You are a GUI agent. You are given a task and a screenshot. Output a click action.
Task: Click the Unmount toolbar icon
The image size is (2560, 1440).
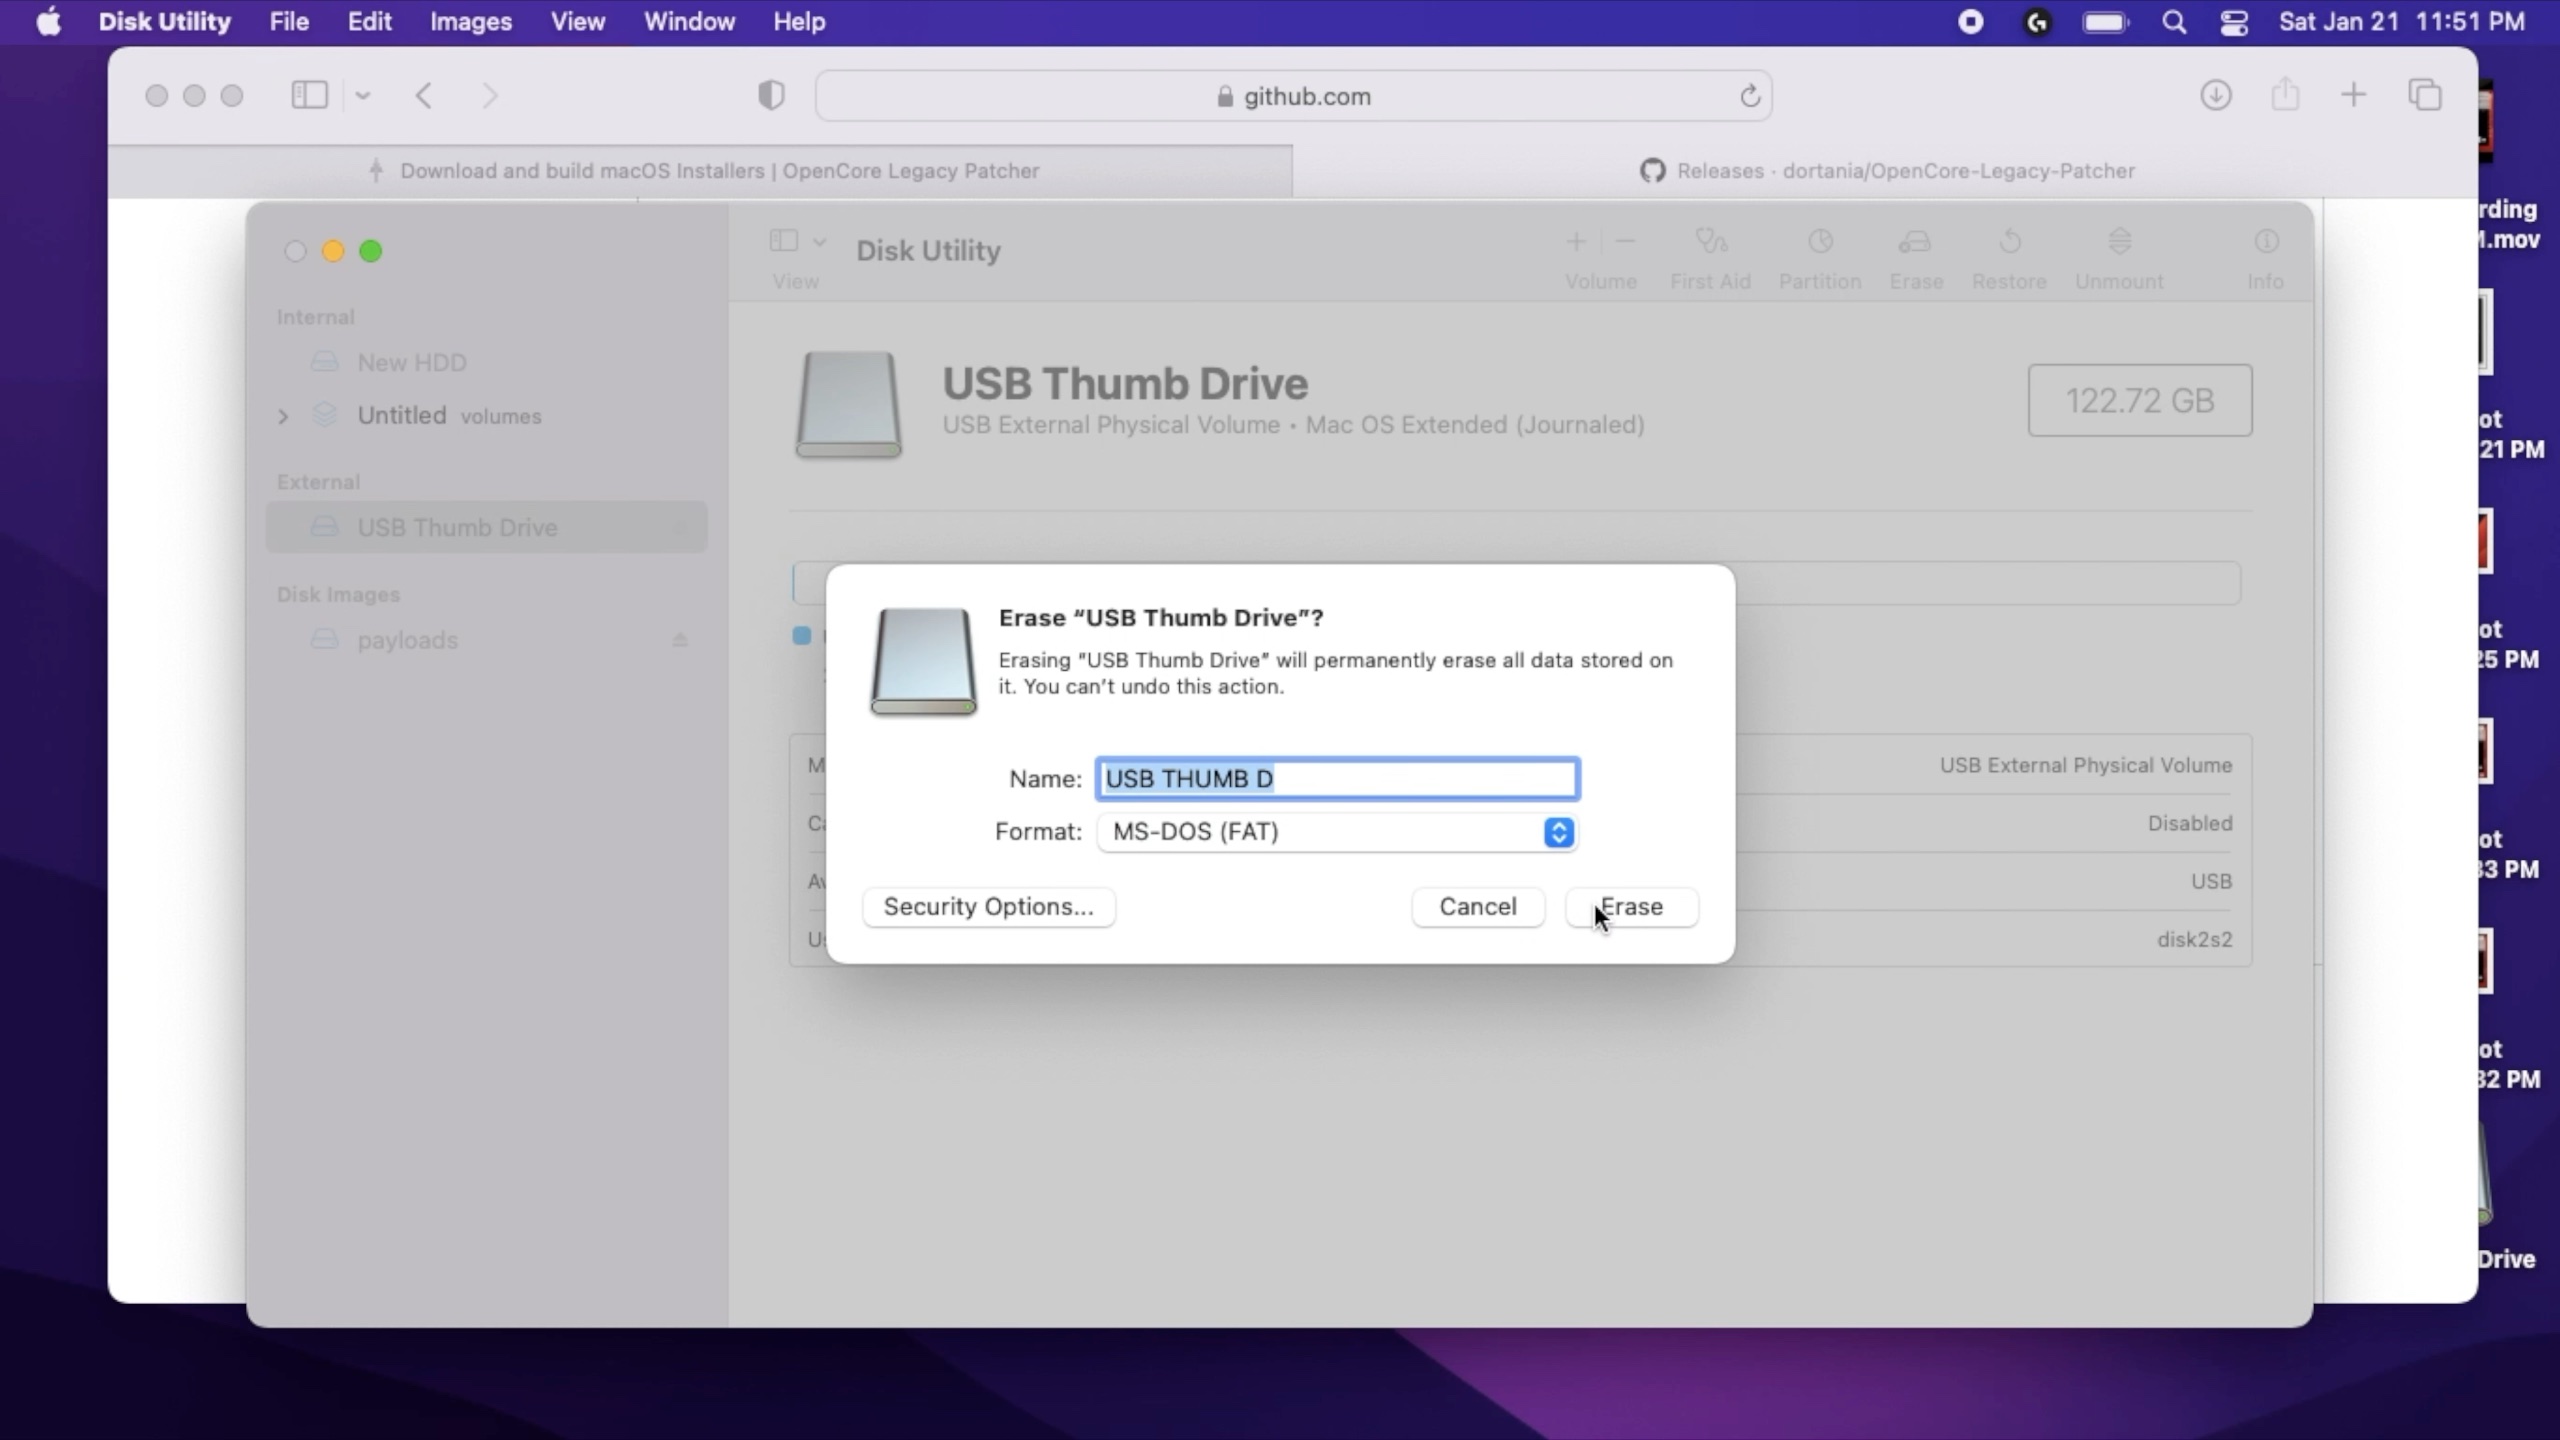(2119, 241)
